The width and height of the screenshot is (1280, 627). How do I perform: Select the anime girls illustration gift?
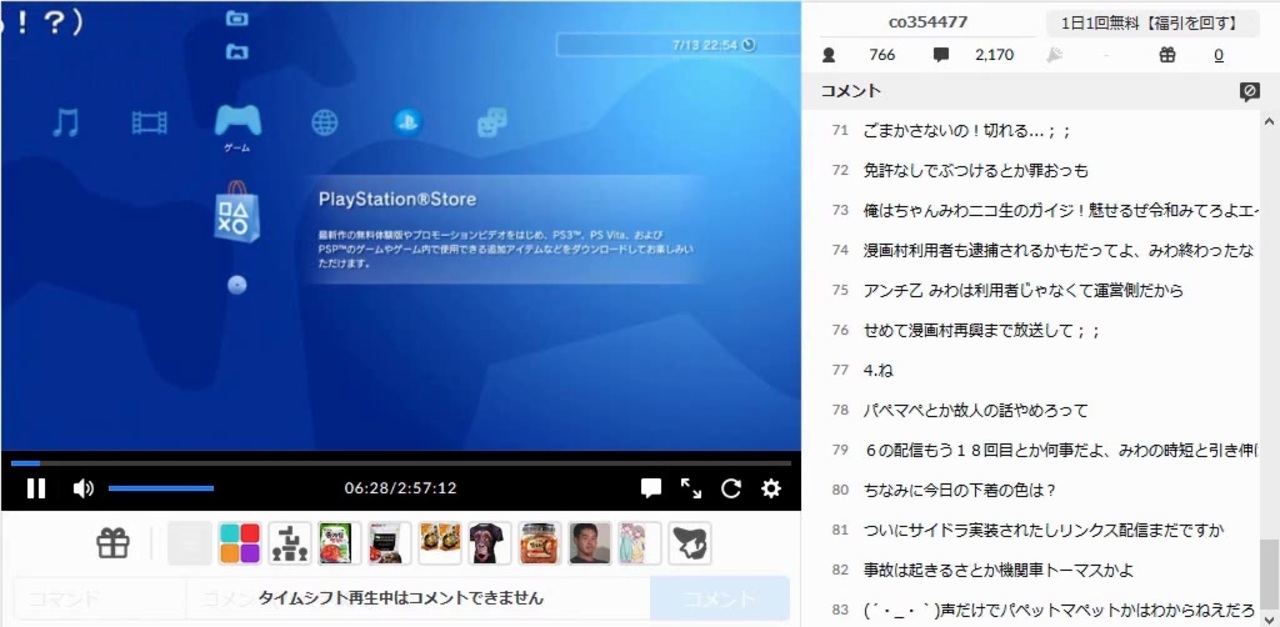639,543
